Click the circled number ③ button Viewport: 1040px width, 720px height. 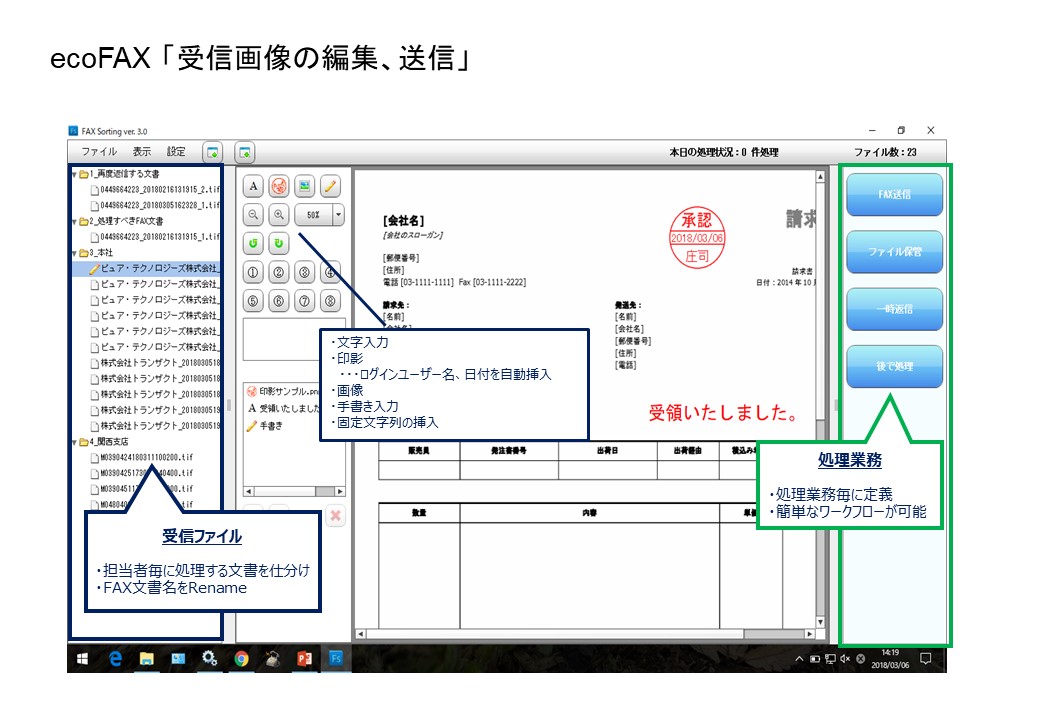pos(304,272)
